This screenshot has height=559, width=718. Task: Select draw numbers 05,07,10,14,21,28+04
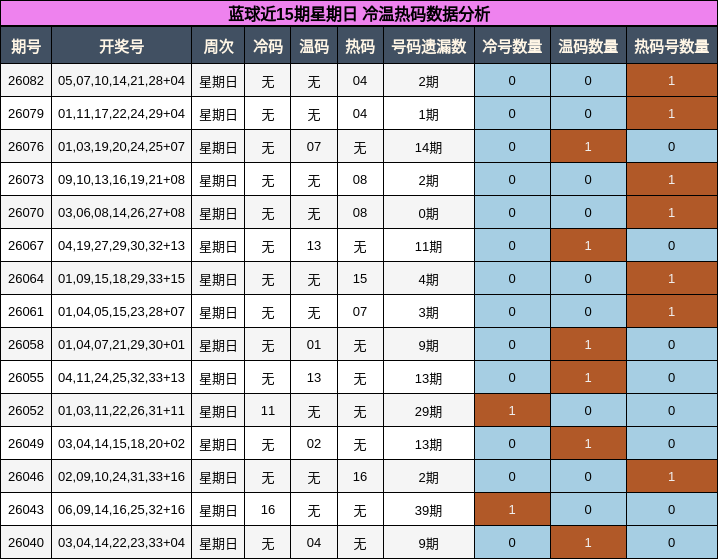(121, 81)
